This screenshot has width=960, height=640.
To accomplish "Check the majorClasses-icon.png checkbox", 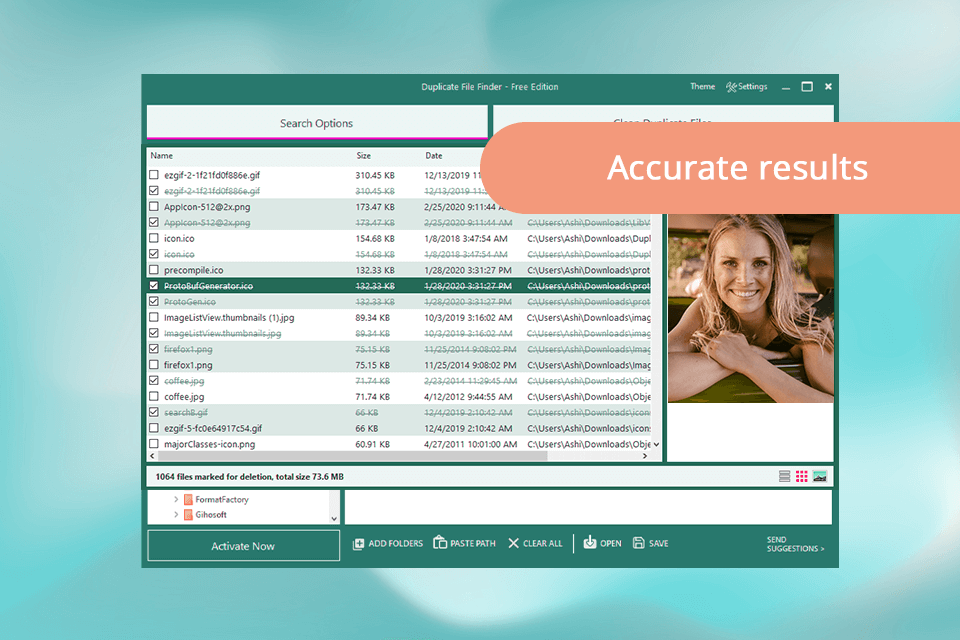I will coord(154,444).
